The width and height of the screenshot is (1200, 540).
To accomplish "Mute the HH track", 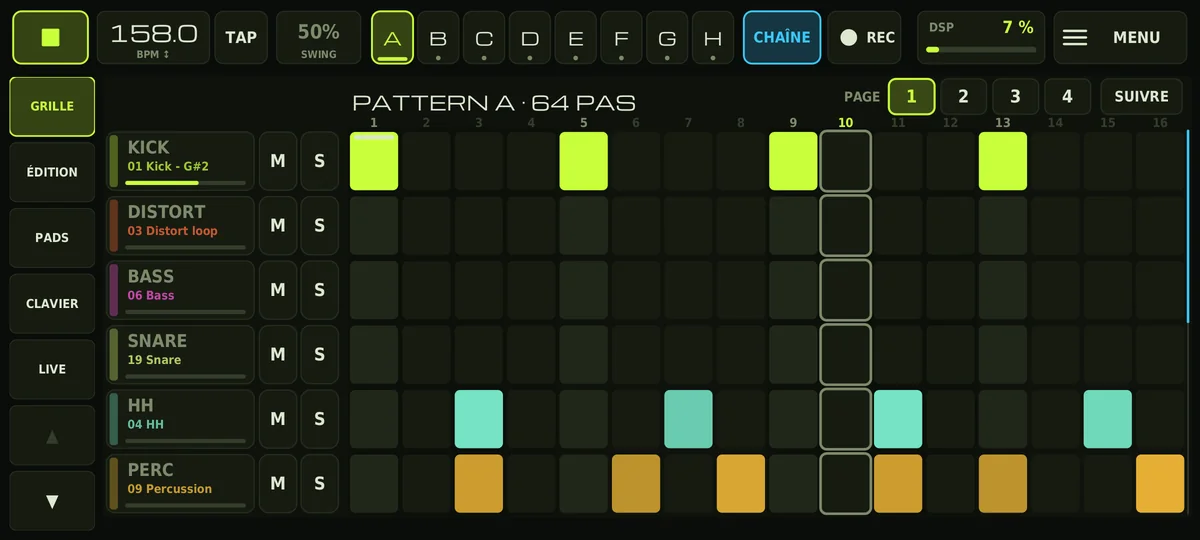I will pyautogui.click(x=278, y=419).
